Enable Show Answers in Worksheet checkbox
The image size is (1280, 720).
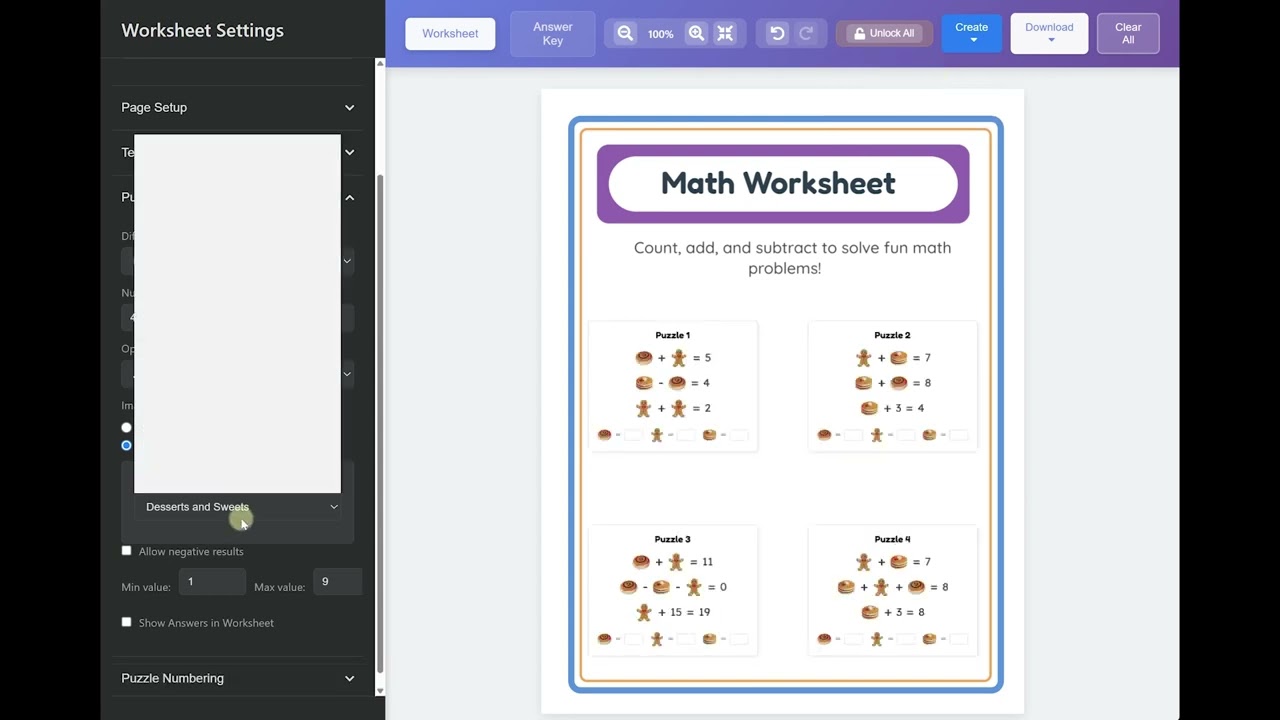126,622
